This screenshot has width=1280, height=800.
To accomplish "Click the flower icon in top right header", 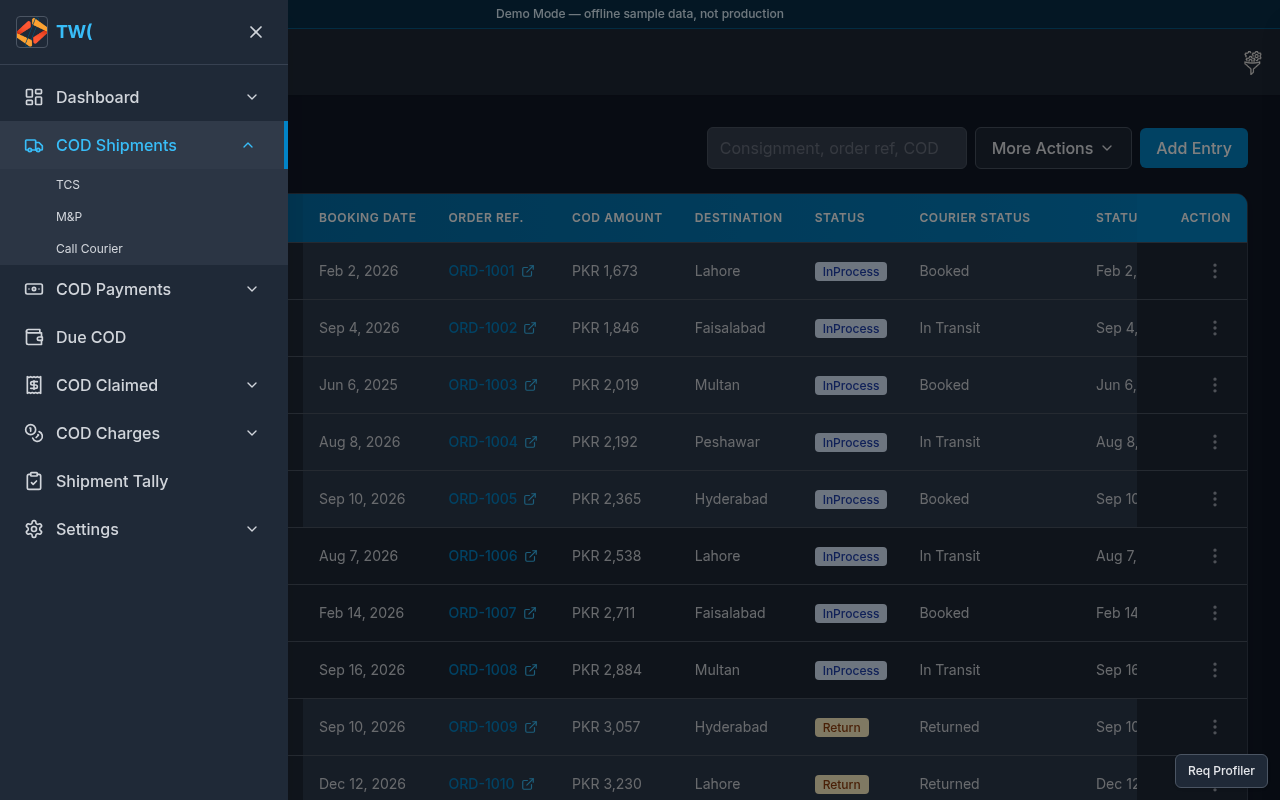I will coord(1252,62).
